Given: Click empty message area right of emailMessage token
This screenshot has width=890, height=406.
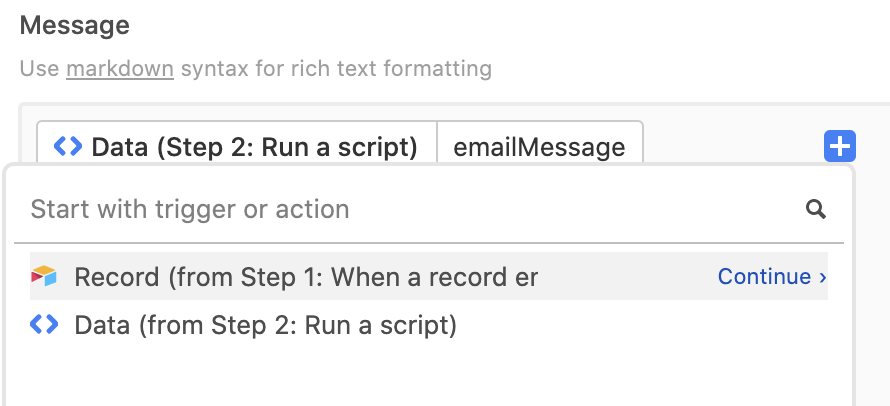Looking at the screenshot, I should point(732,145).
